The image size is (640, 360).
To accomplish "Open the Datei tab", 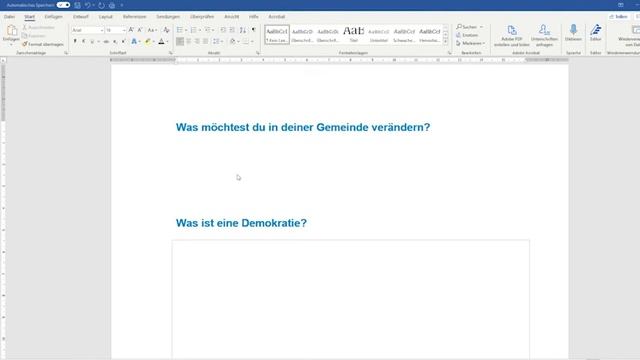I will [9, 17].
